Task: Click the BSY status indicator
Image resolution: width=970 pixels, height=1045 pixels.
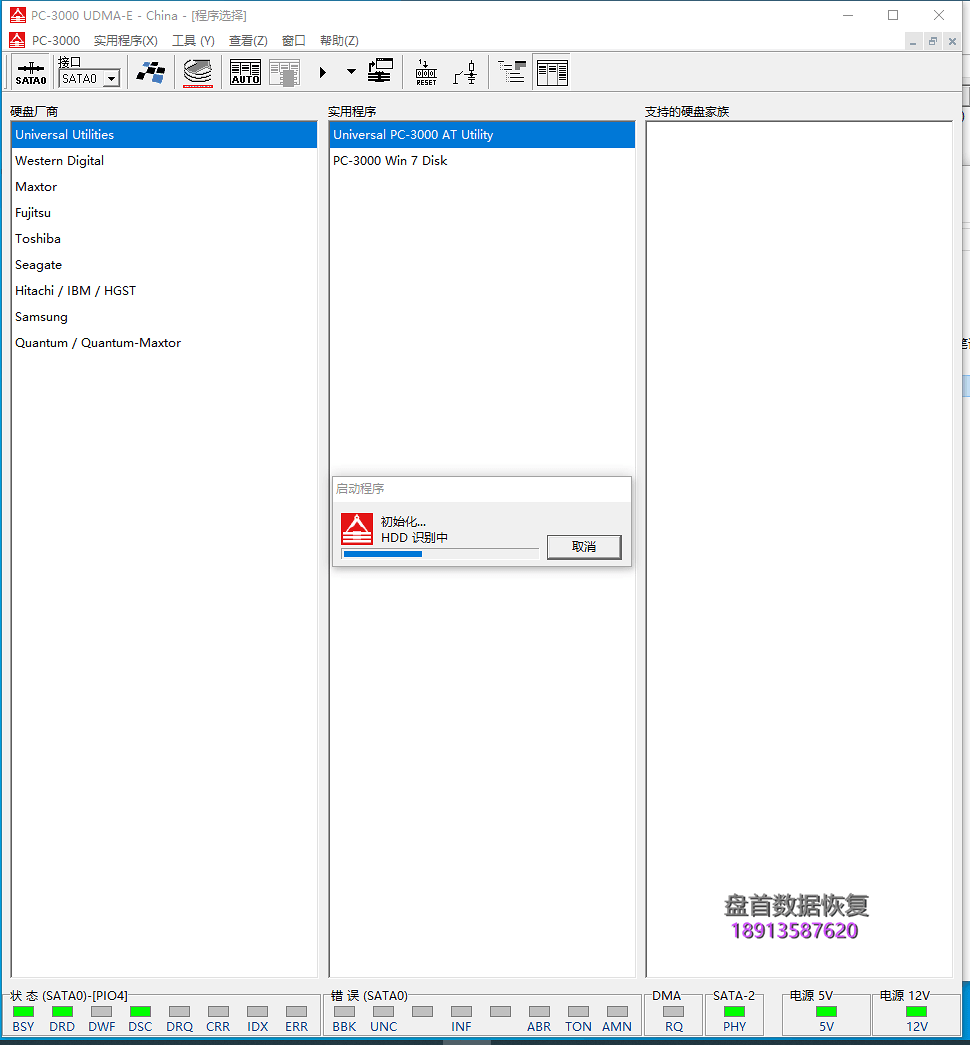Action: (x=23, y=1012)
